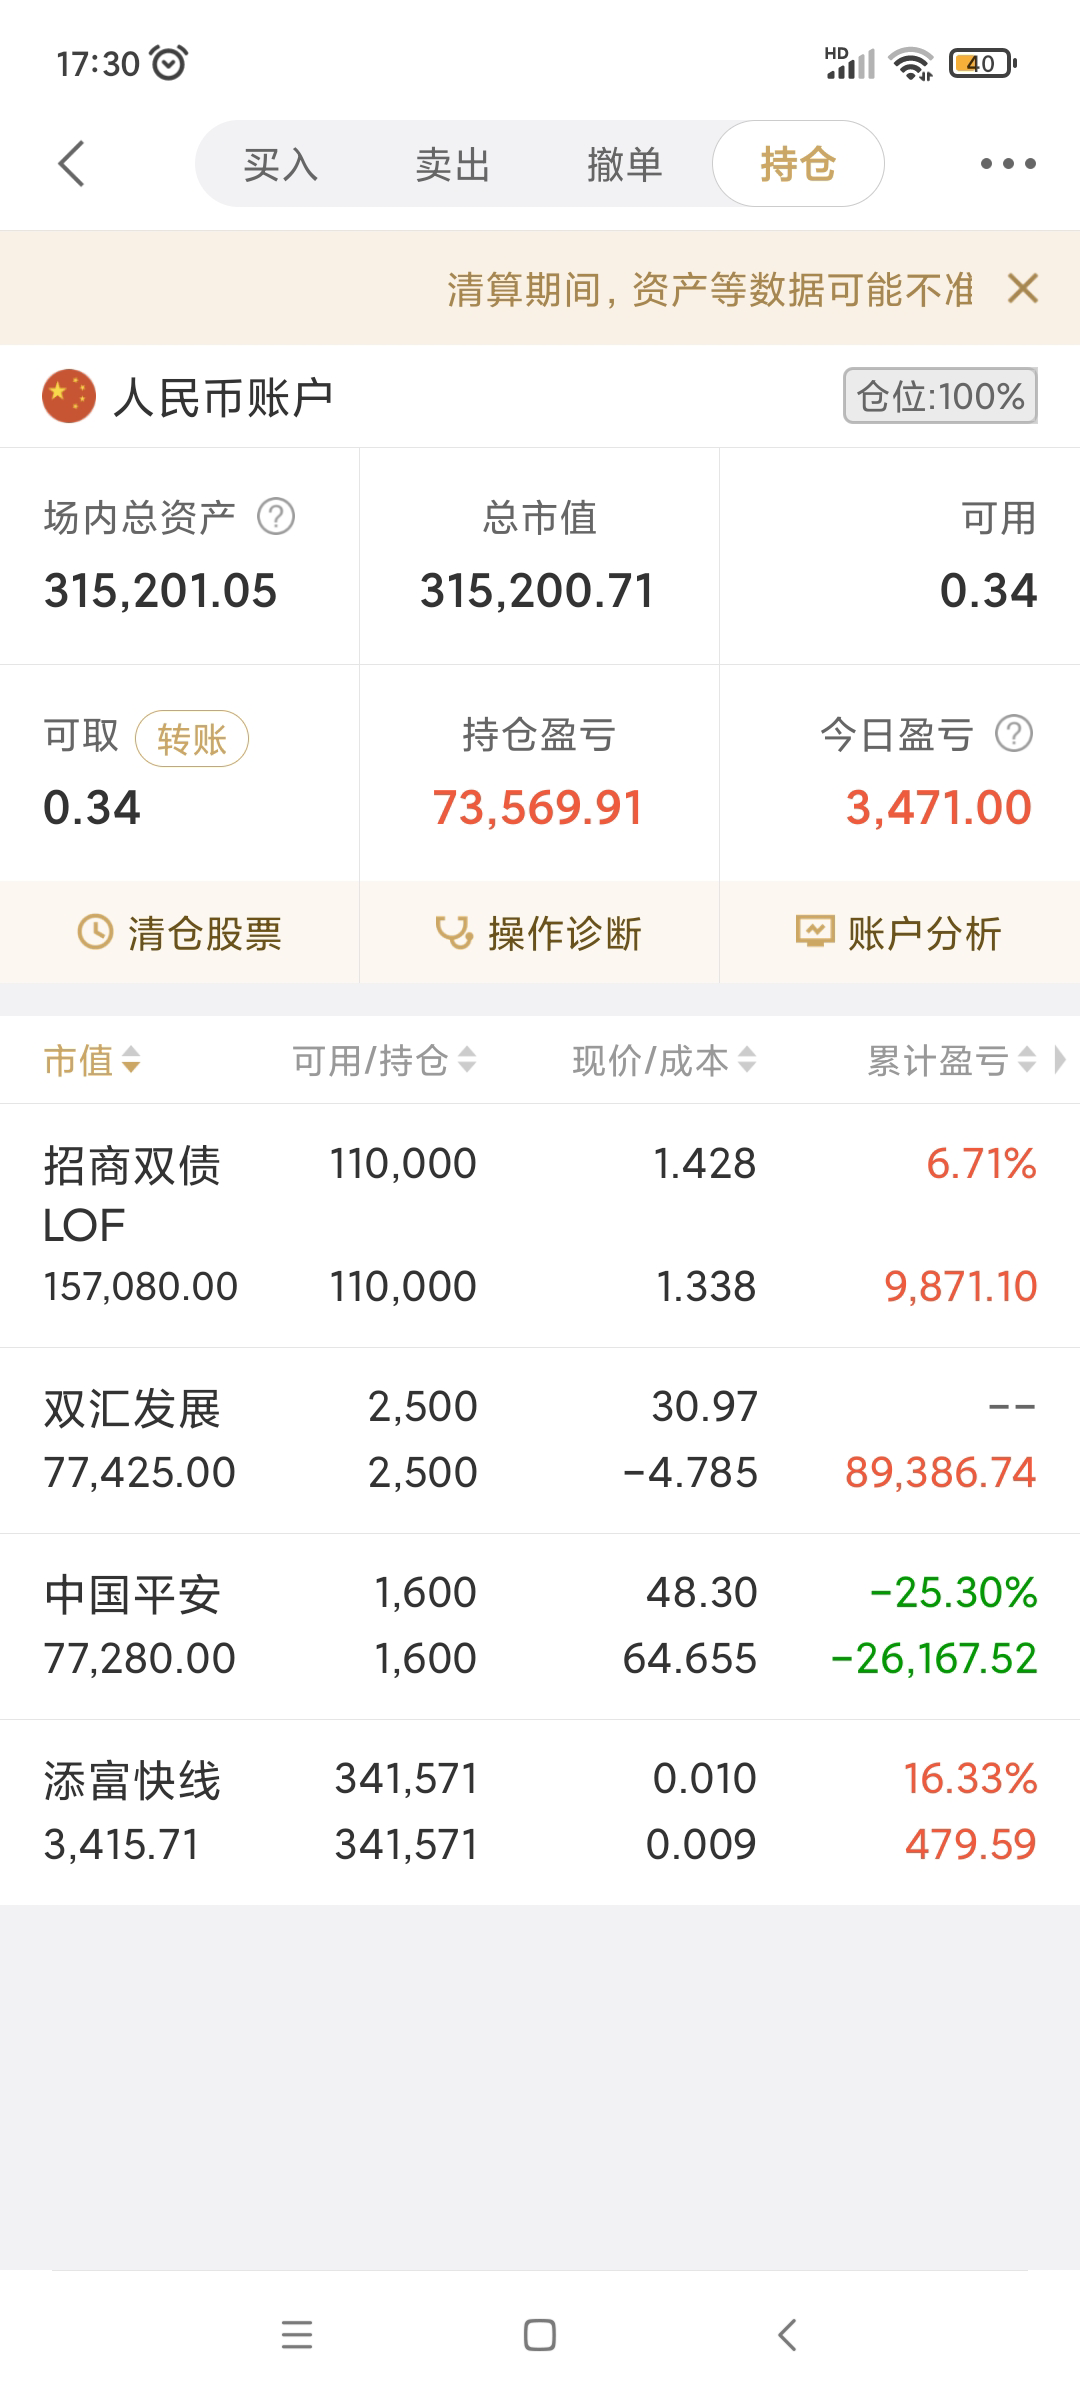Screen dimensions: 1080x2400
Task: Switch to the 买入 tab
Action: tap(280, 164)
